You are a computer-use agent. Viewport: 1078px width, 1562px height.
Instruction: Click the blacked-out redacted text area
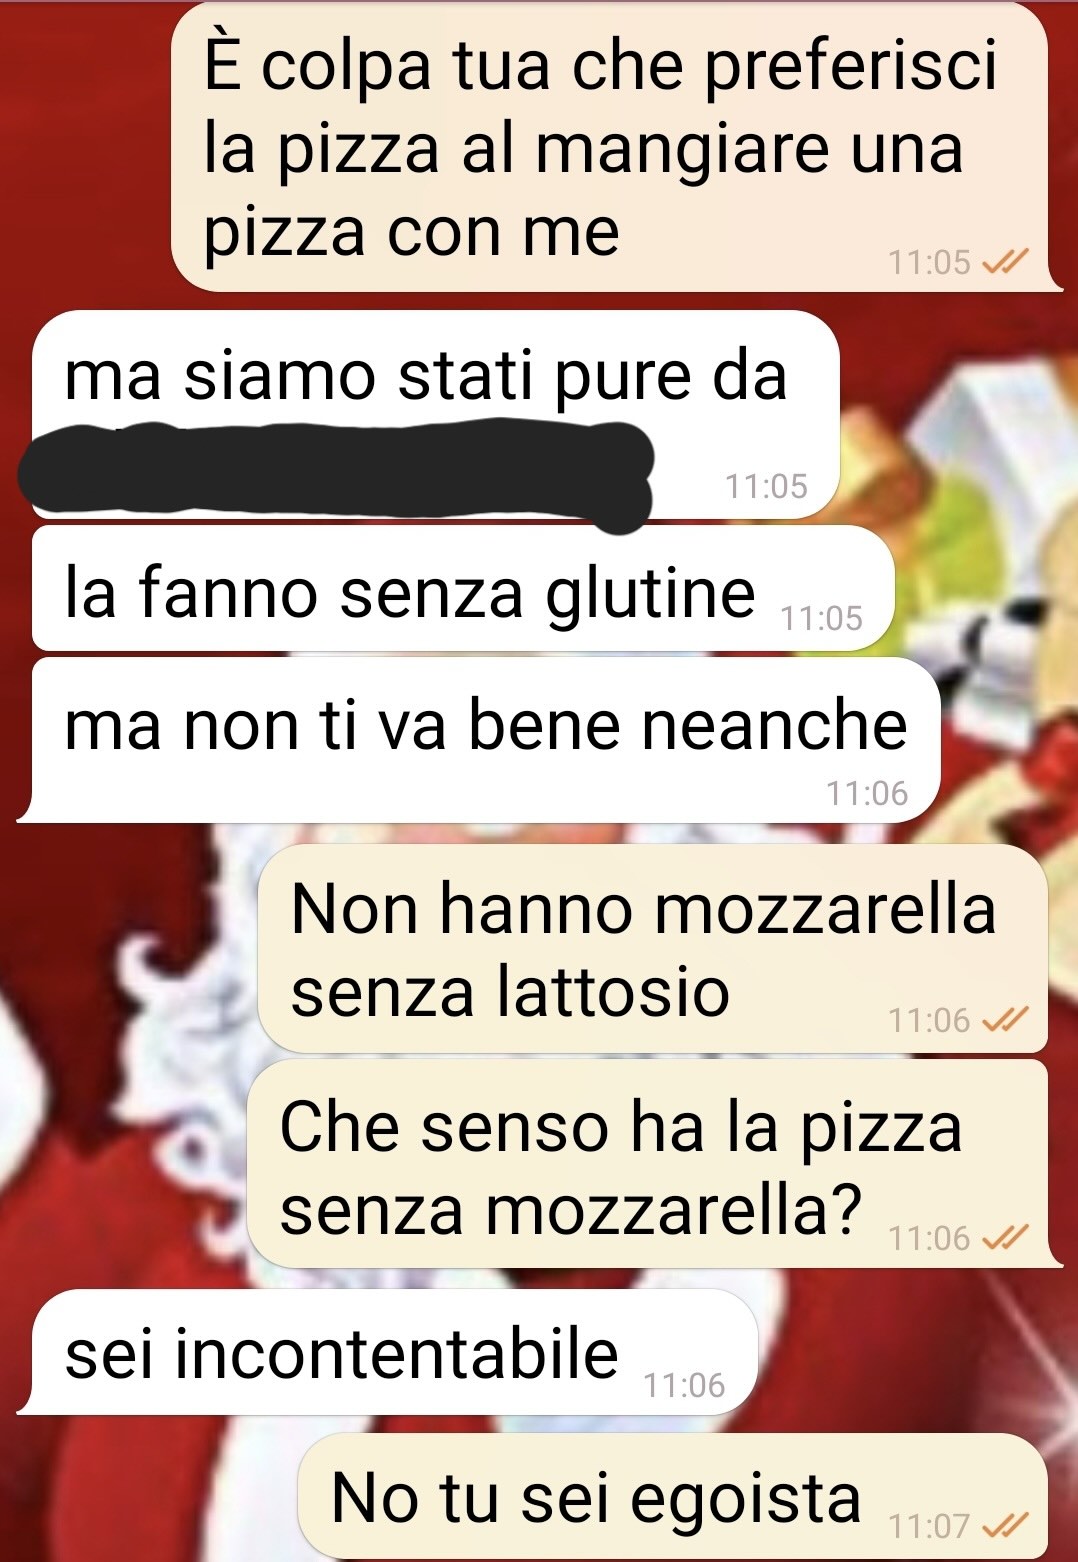click(336, 470)
